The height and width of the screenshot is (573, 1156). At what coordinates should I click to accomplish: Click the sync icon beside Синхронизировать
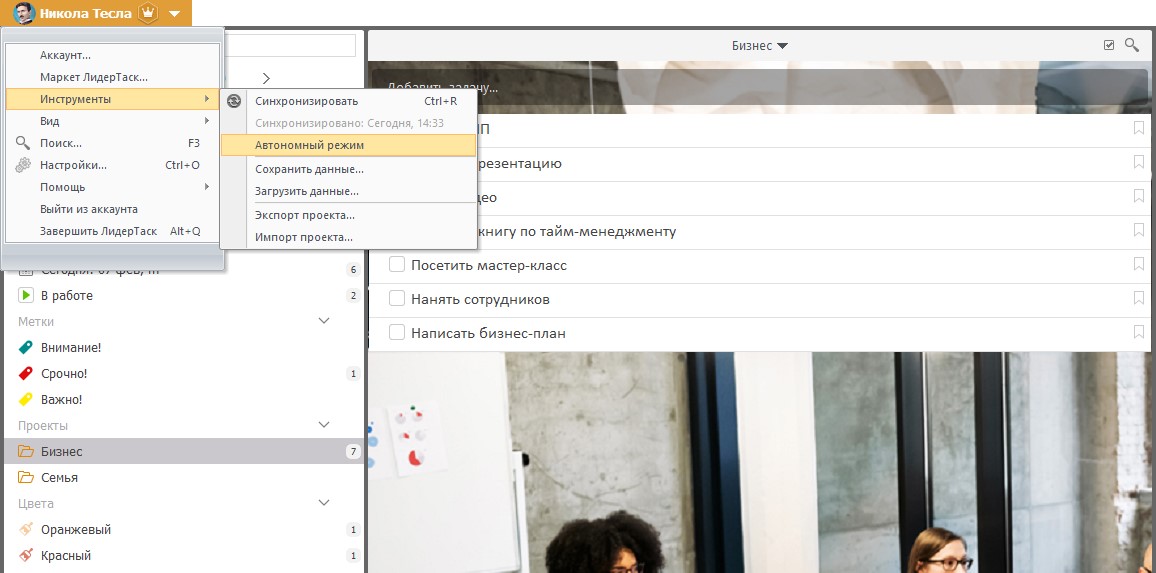click(x=234, y=101)
